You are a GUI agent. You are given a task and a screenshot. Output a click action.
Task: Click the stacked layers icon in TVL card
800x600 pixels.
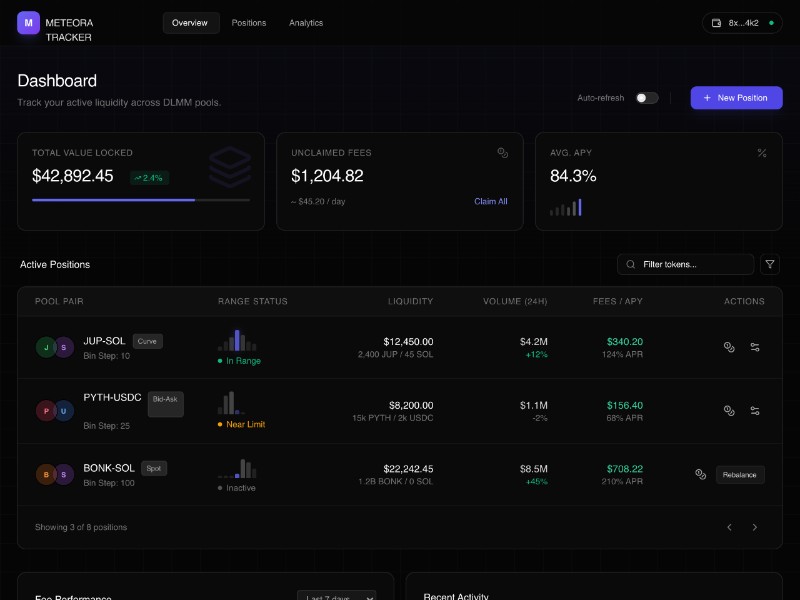[231, 167]
